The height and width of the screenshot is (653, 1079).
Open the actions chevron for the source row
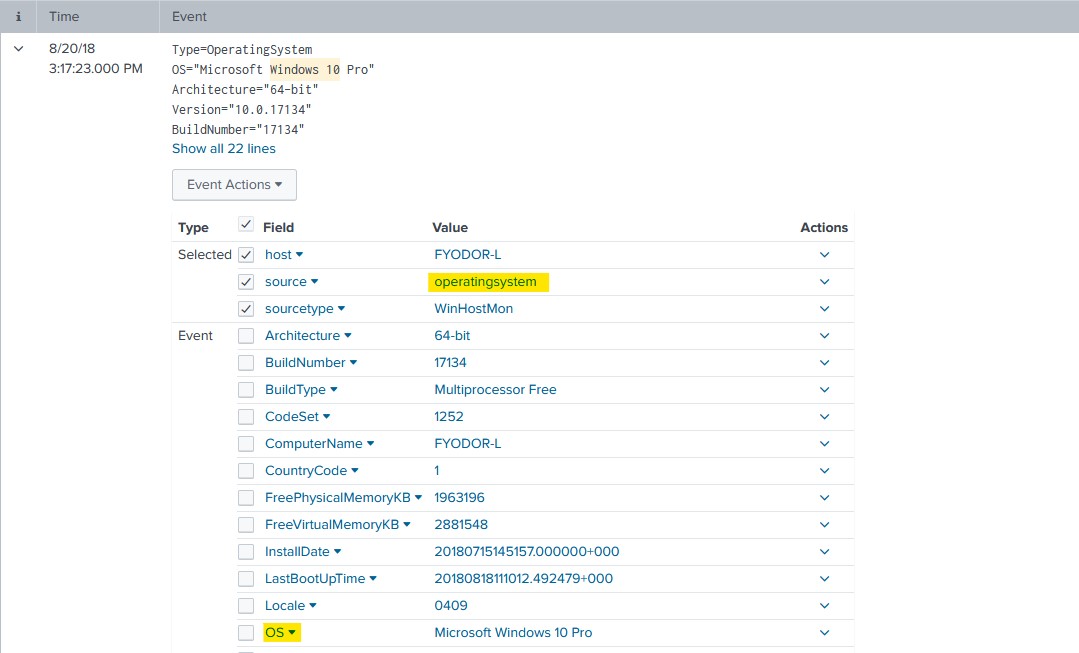tap(824, 282)
